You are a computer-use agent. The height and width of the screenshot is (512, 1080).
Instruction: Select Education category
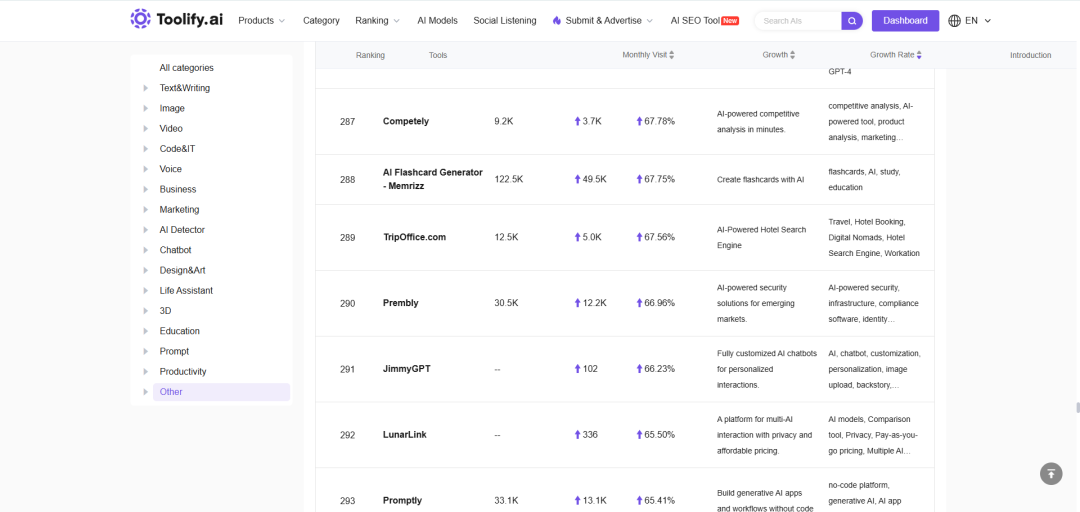coord(180,331)
